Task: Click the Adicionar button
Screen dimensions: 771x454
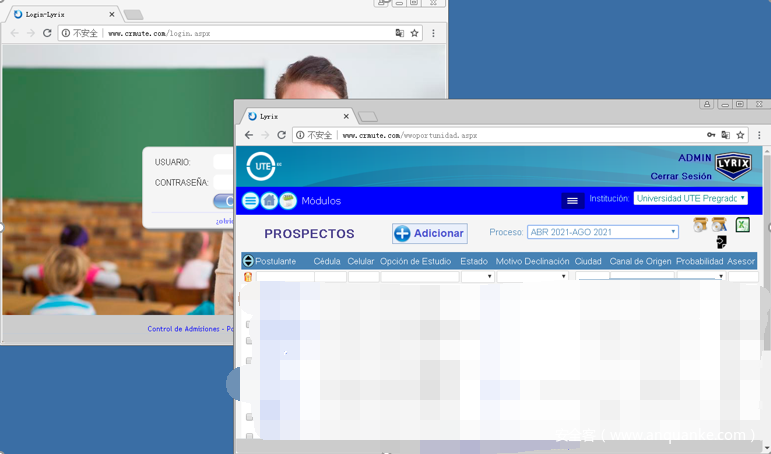Action: (429, 233)
